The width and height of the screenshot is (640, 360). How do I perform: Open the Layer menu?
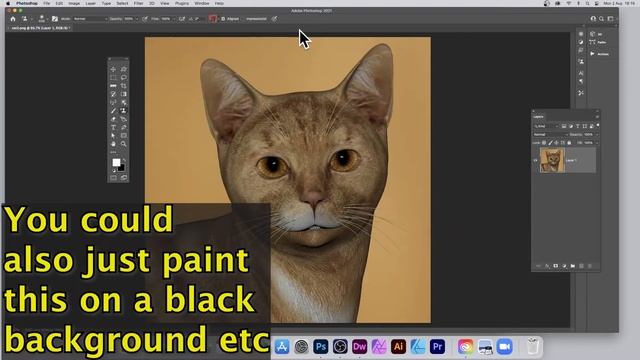tap(91, 3)
